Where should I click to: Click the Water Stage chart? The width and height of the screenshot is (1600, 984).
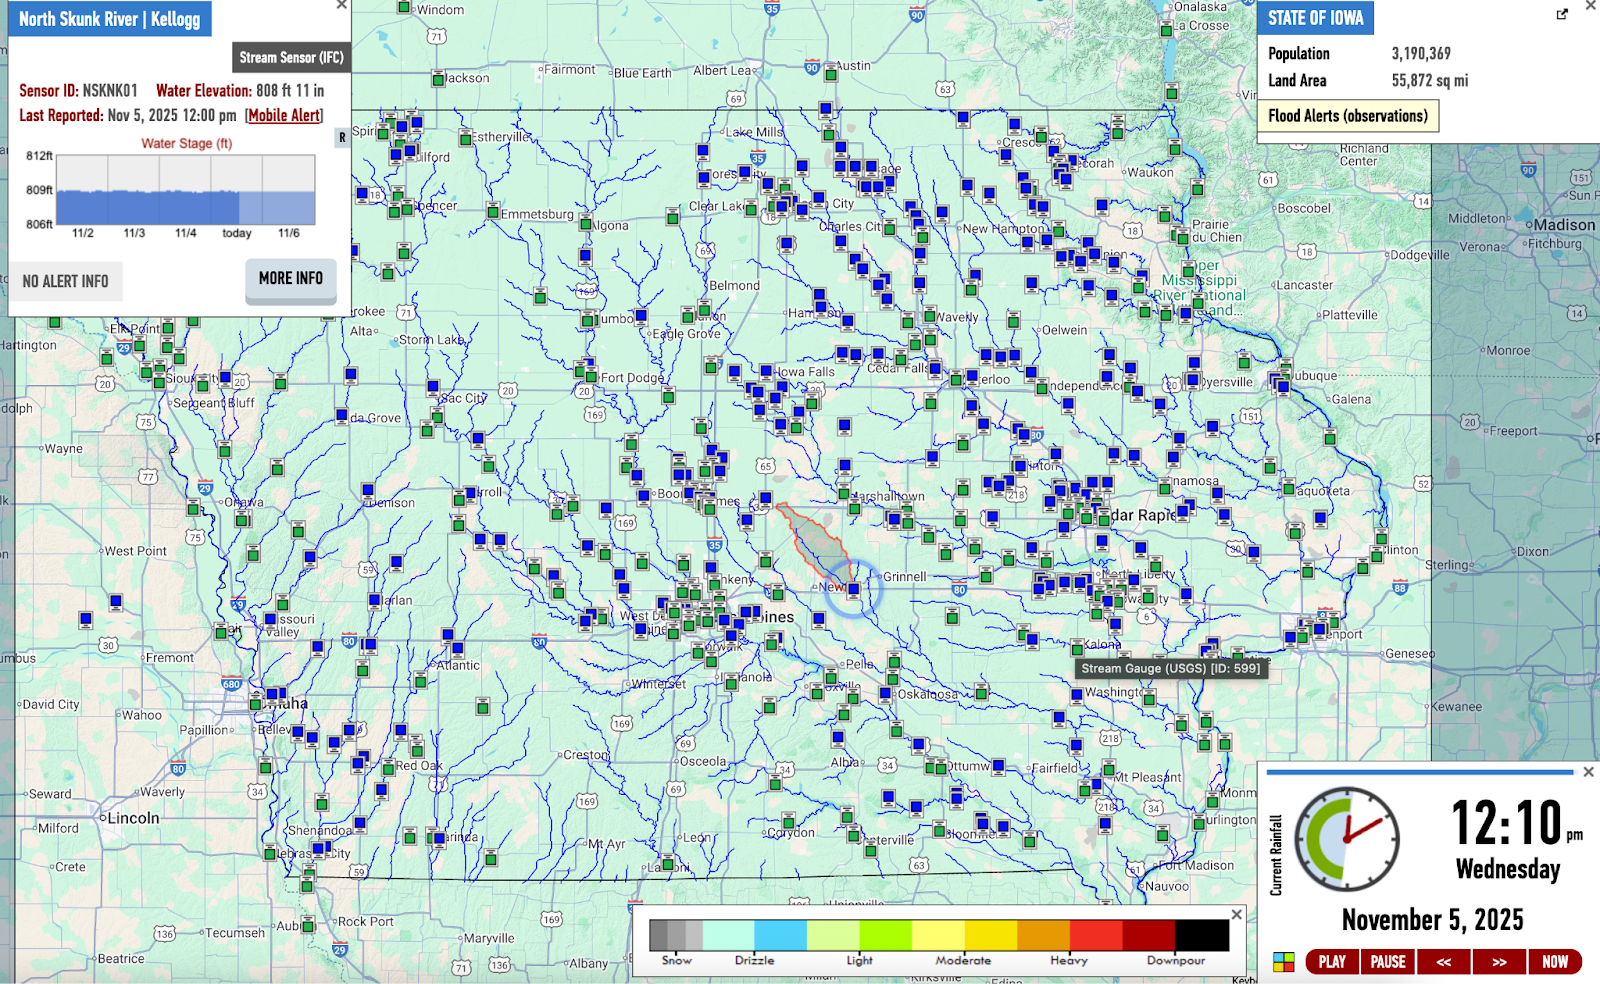[x=185, y=190]
